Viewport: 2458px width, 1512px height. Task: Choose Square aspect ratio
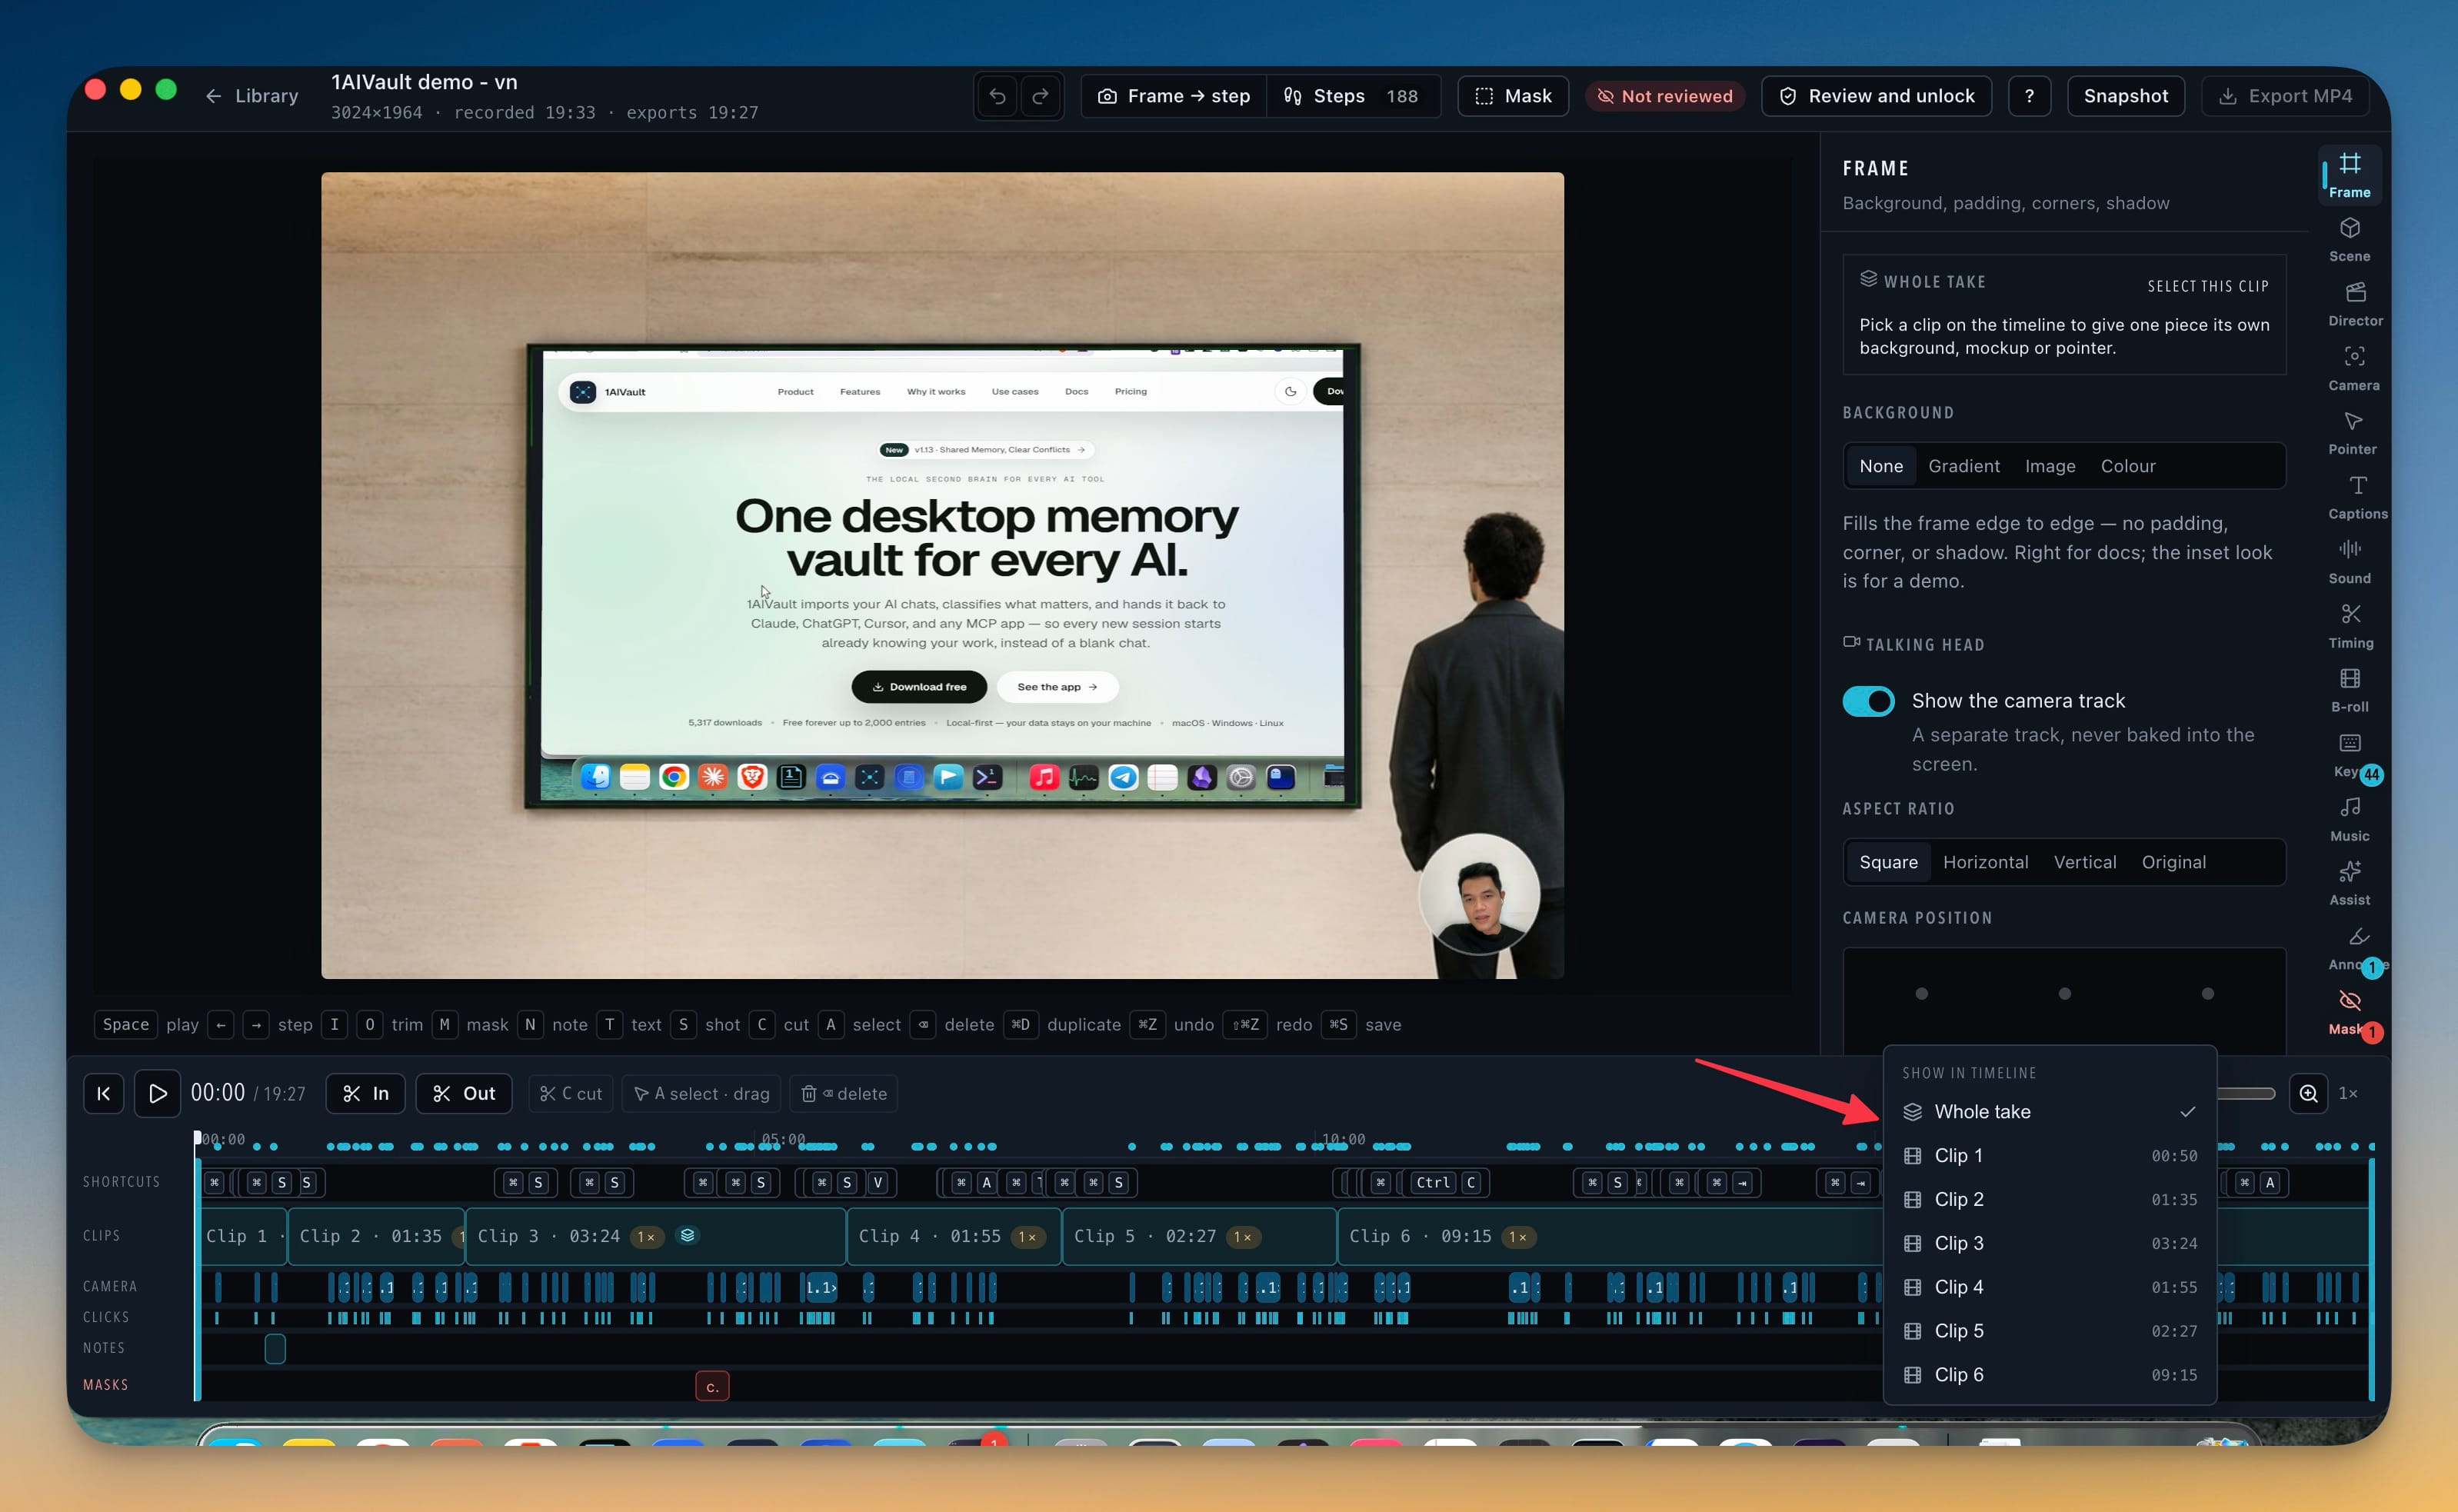[1888, 862]
